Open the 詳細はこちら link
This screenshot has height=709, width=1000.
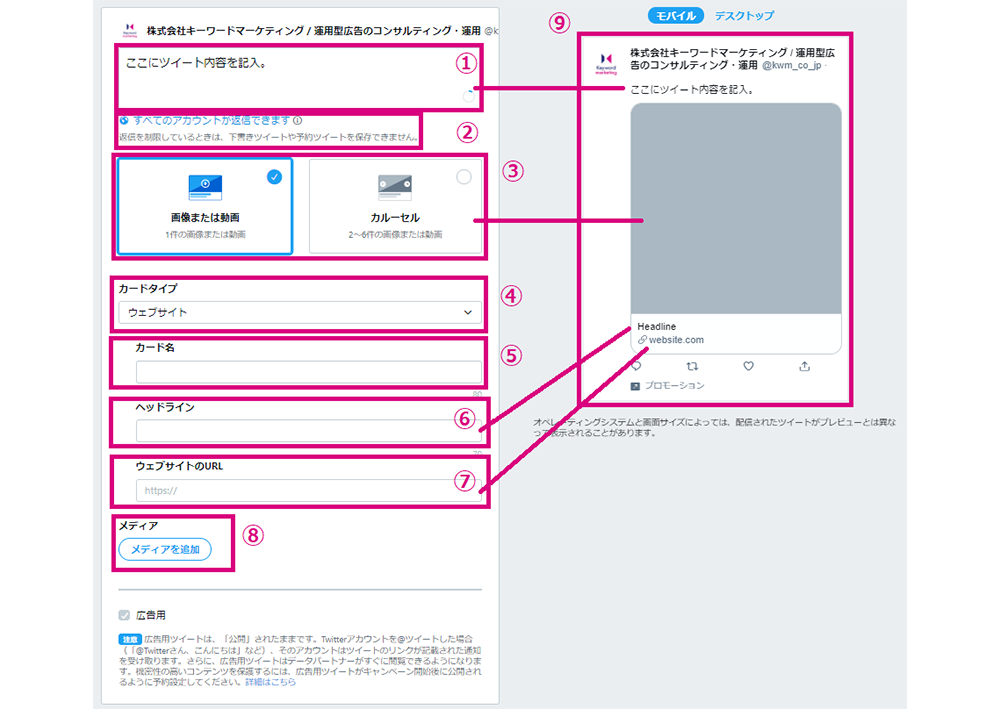tap(270, 682)
